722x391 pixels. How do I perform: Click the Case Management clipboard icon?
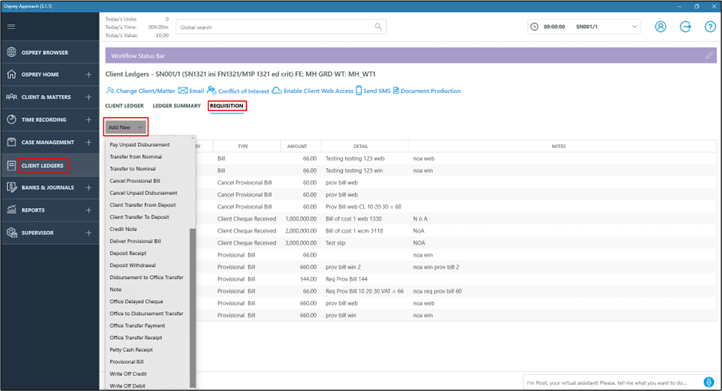12,142
